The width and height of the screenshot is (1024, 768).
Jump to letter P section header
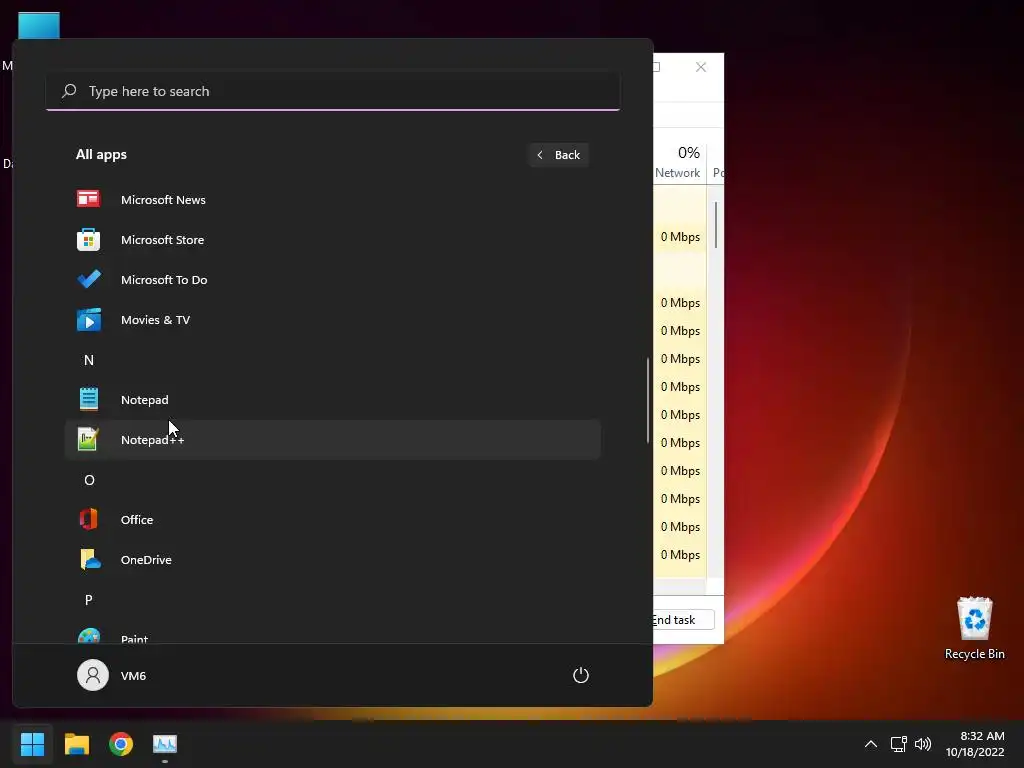click(x=89, y=600)
